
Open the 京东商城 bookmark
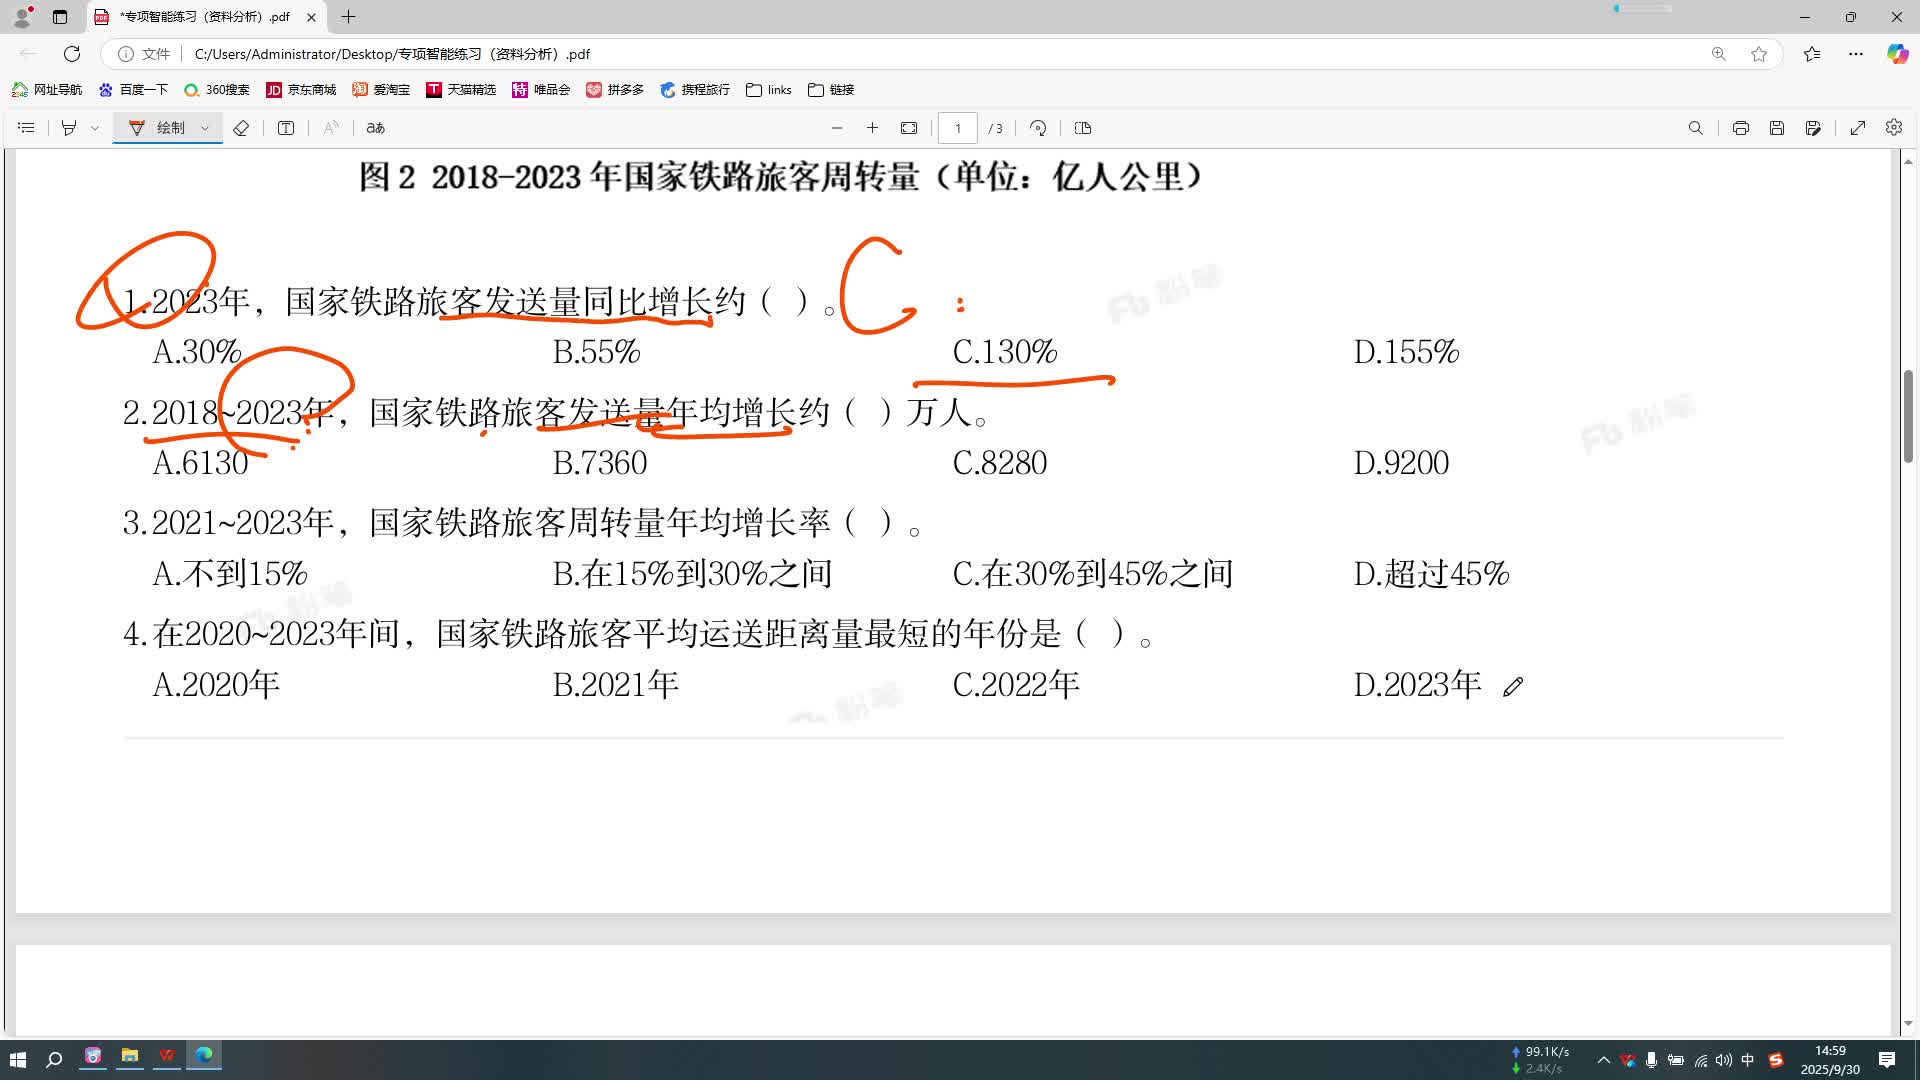coord(301,90)
